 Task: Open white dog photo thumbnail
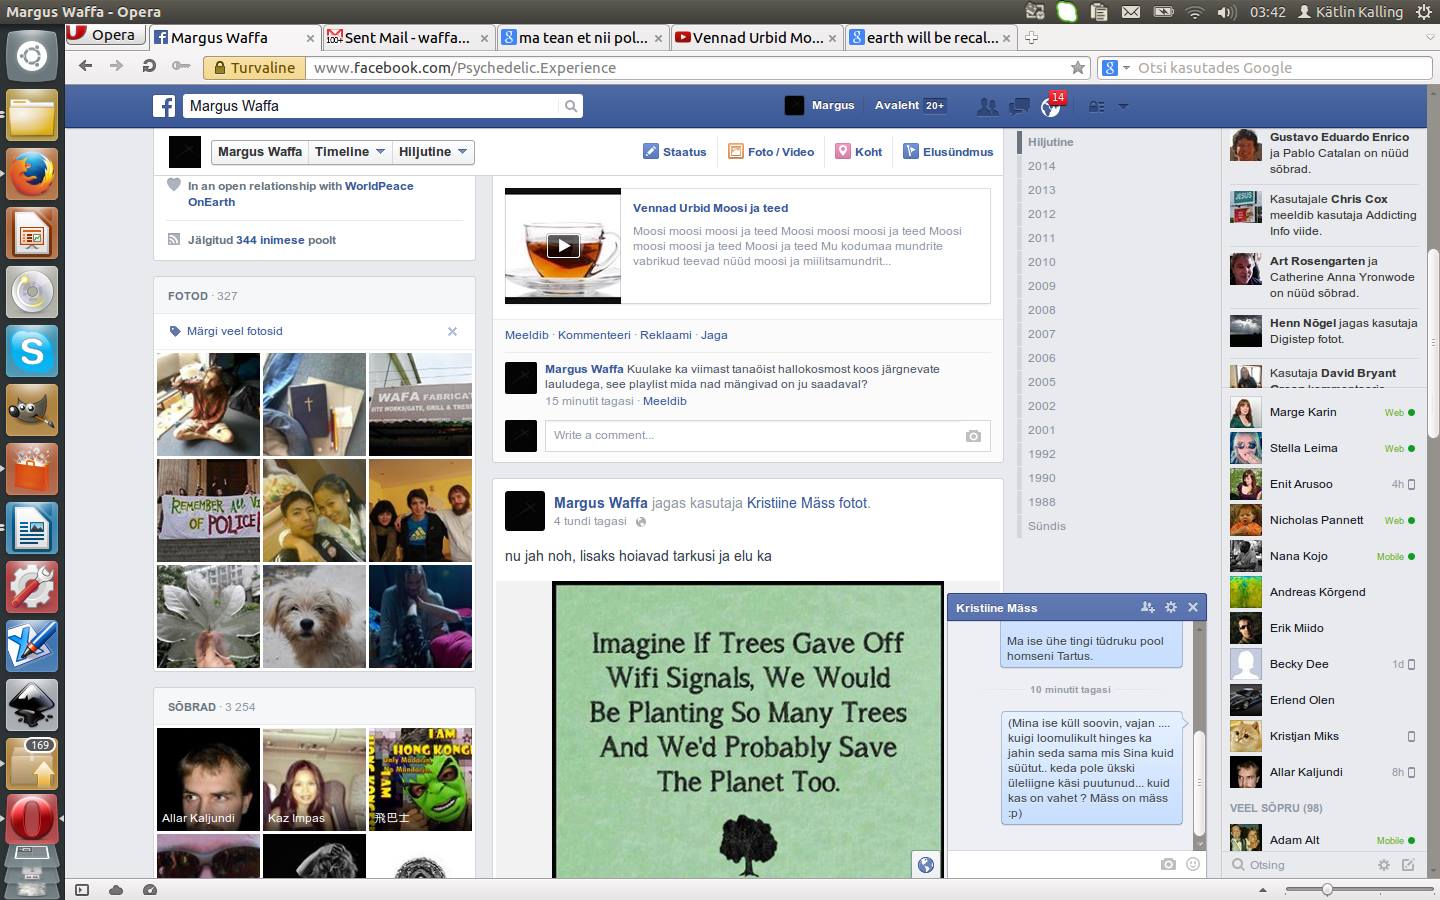click(x=314, y=616)
